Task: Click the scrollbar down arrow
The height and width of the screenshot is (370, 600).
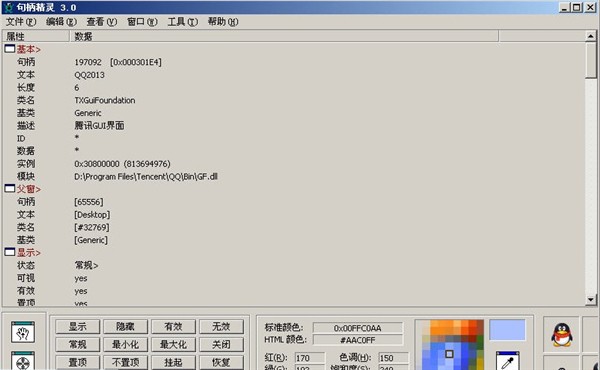Action: (590, 300)
